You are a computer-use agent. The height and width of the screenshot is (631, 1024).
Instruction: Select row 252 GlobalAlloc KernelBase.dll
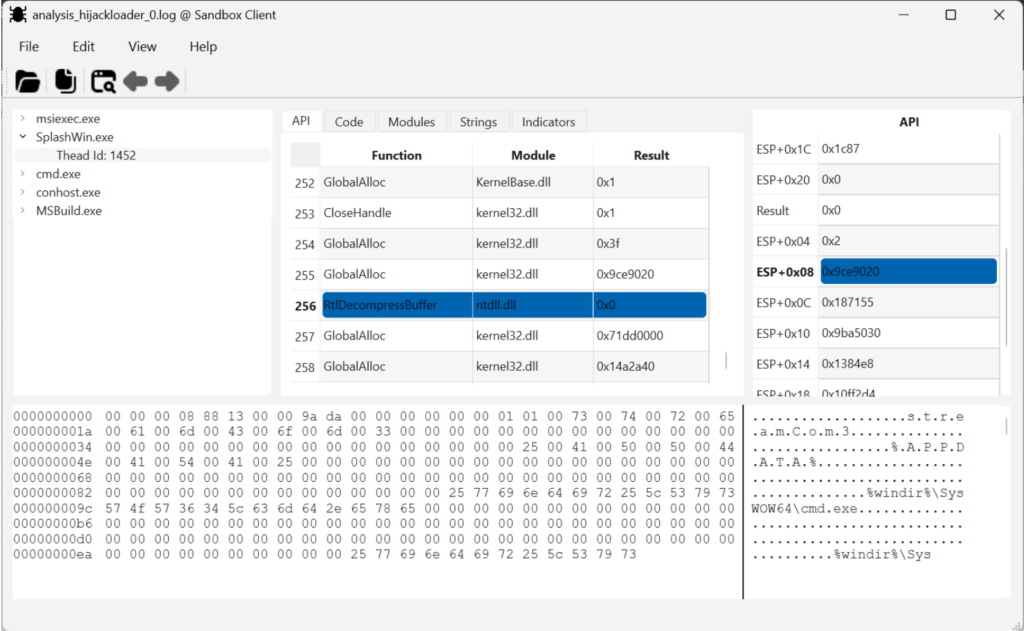(x=500, y=182)
